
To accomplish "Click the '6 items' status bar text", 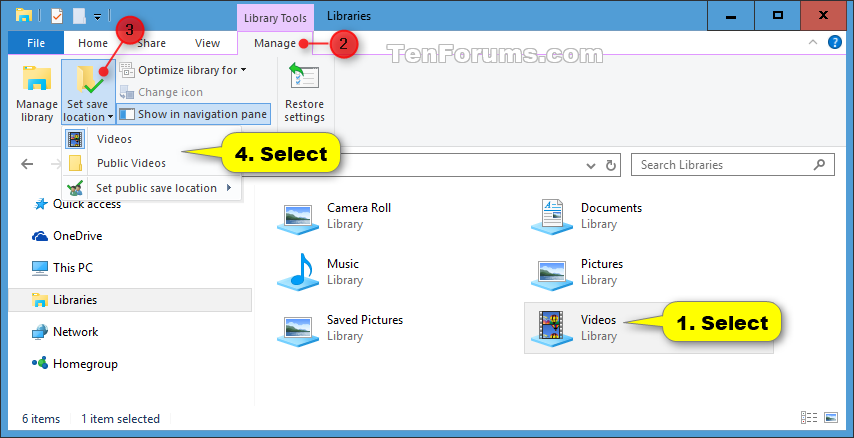I will click(x=41, y=419).
